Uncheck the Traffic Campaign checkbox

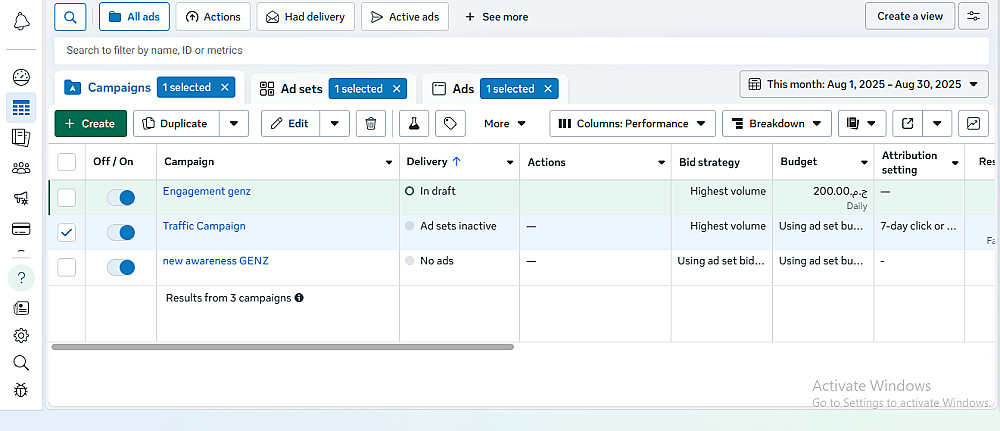coord(67,232)
